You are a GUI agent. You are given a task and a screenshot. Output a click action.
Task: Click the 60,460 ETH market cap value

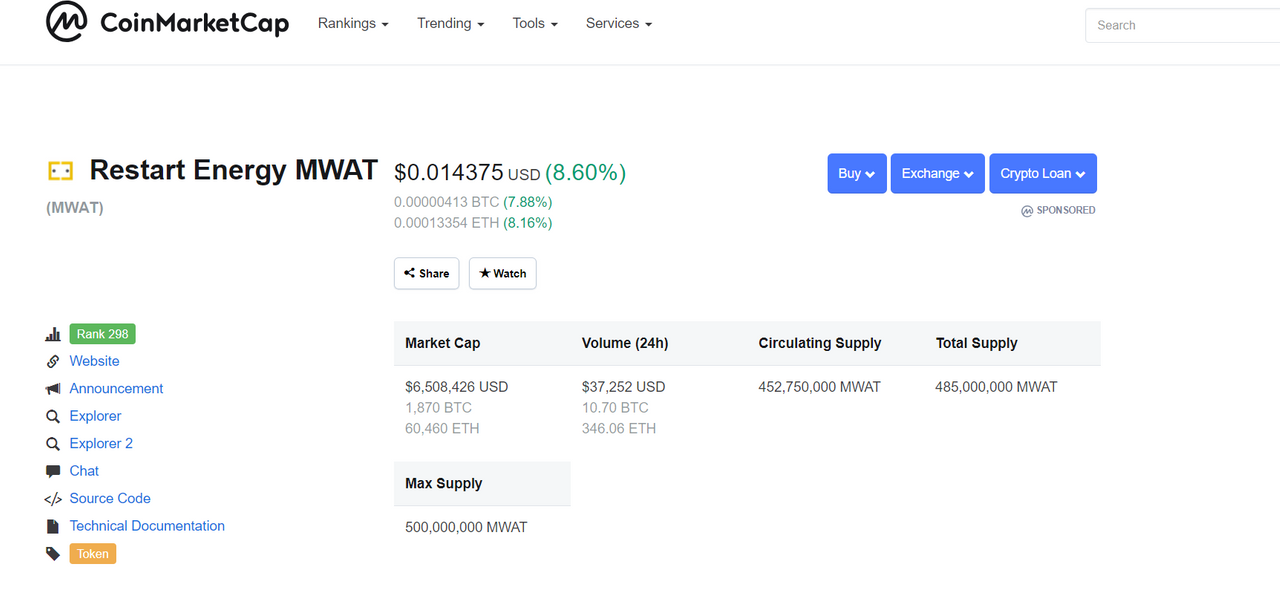(443, 429)
